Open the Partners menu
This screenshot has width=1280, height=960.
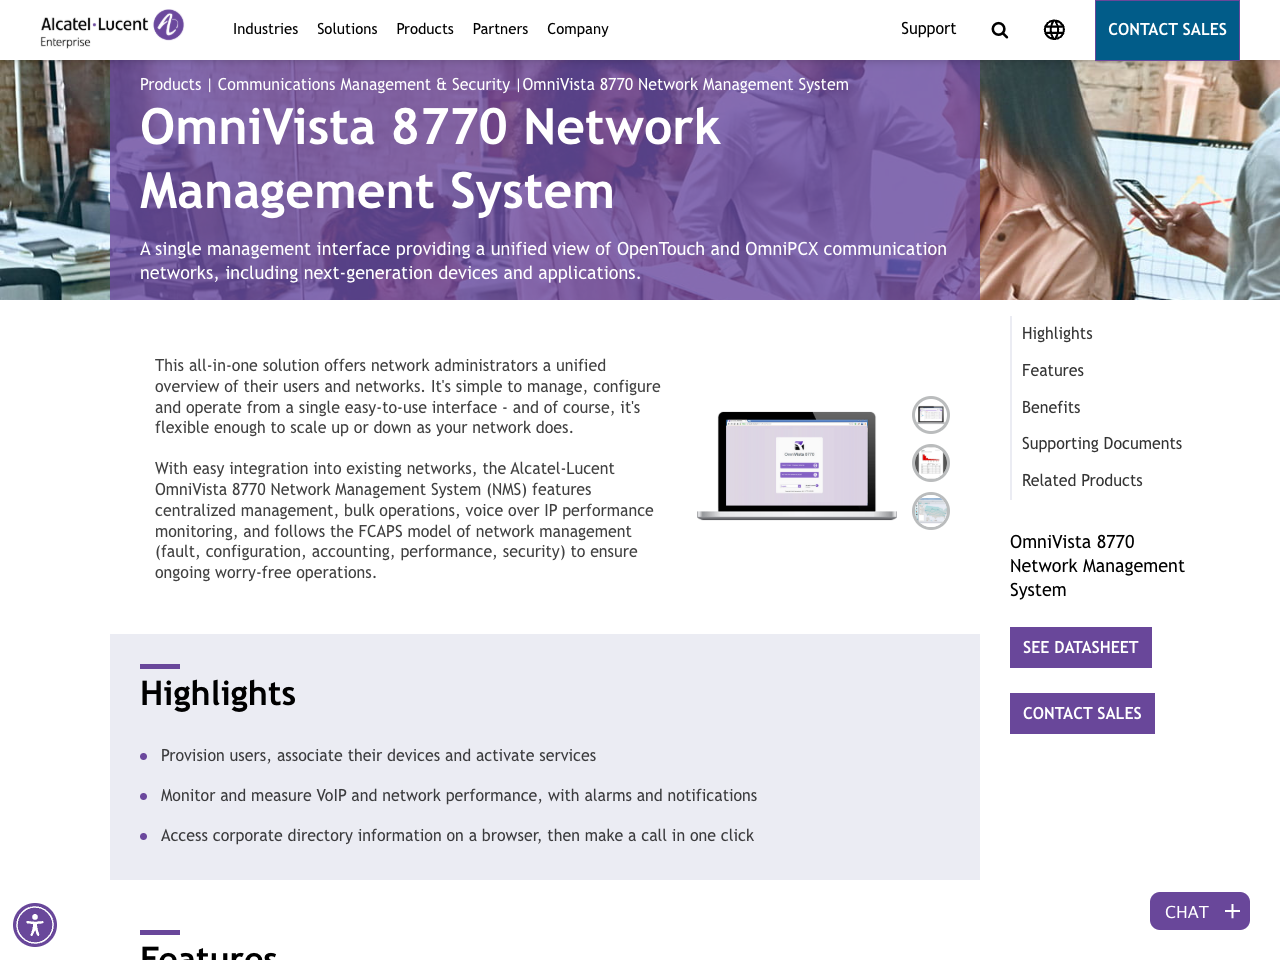(x=500, y=29)
